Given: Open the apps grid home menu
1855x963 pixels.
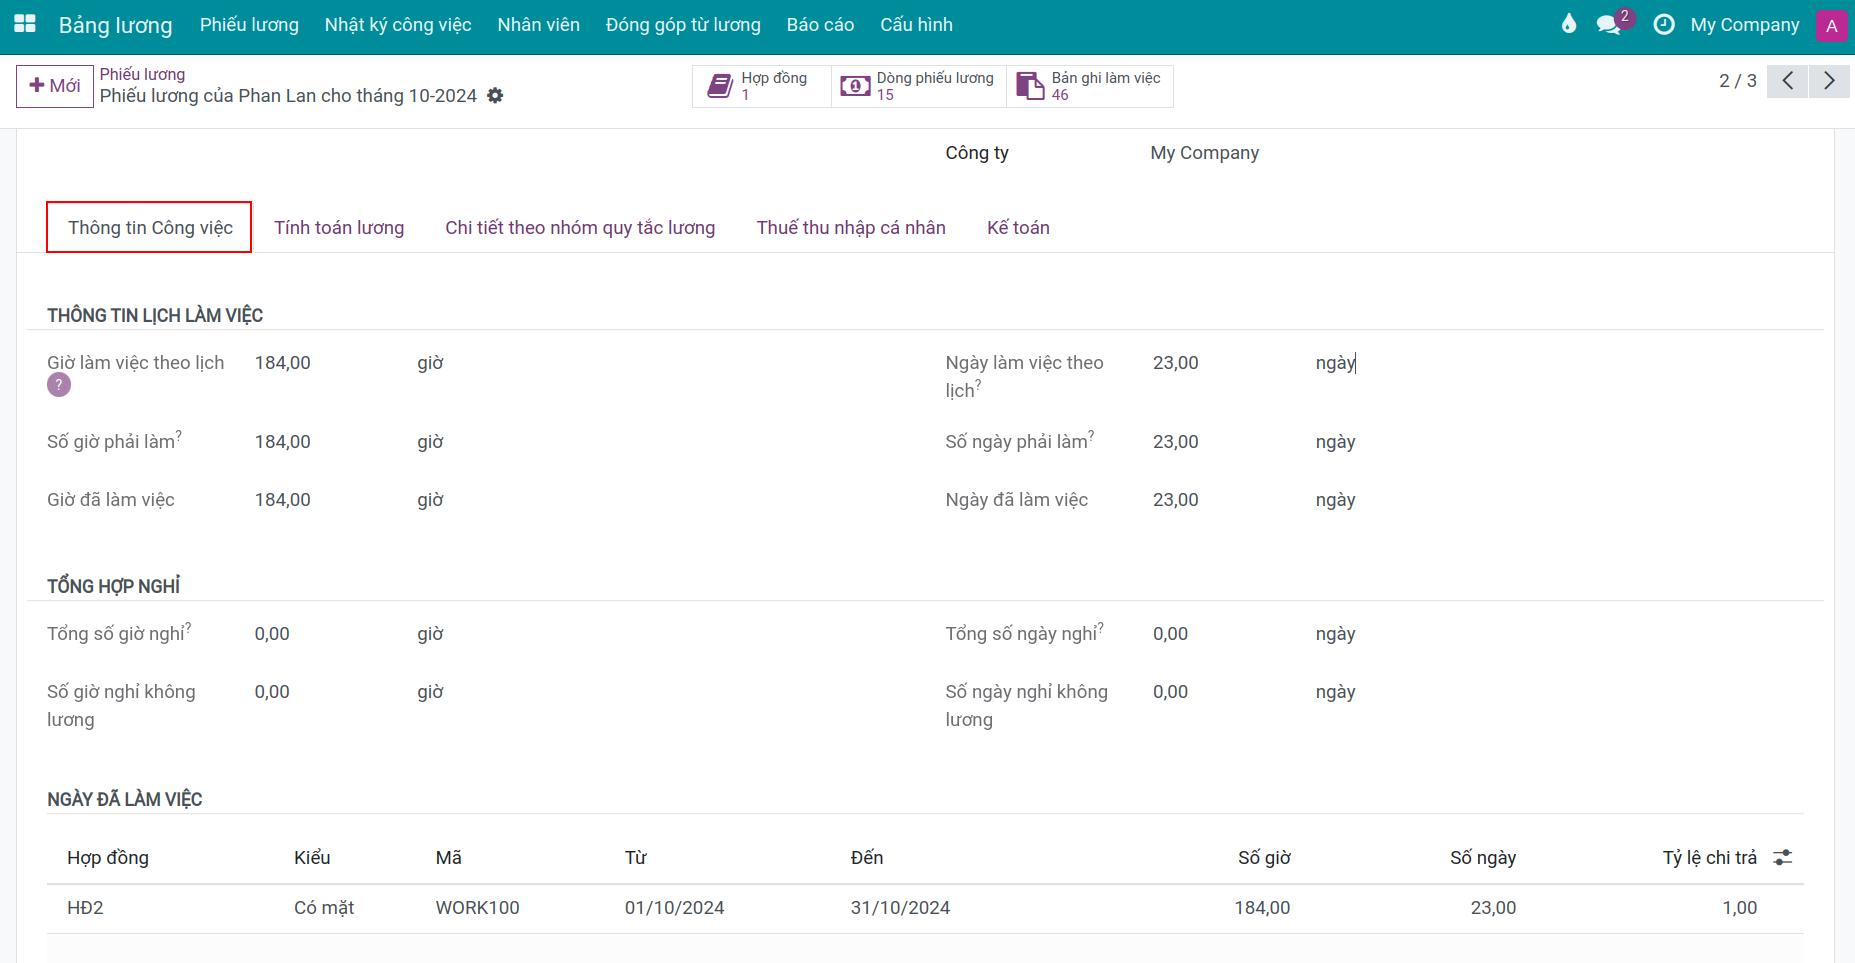Looking at the screenshot, I should point(25,24).
